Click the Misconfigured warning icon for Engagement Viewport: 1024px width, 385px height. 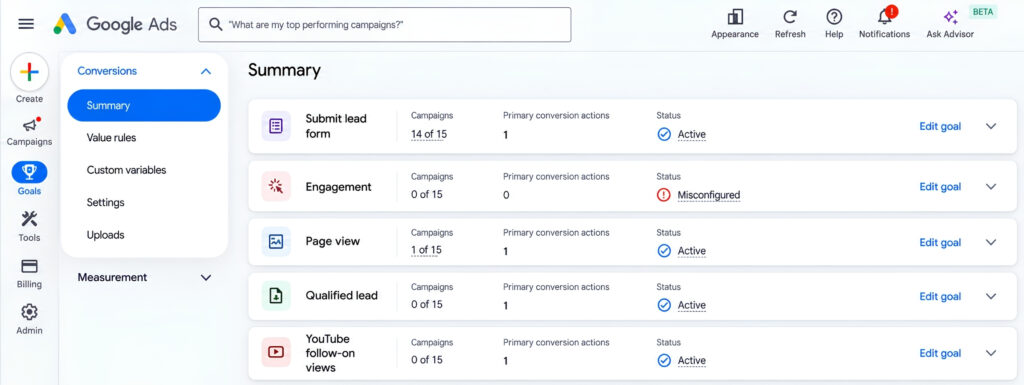pos(664,194)
